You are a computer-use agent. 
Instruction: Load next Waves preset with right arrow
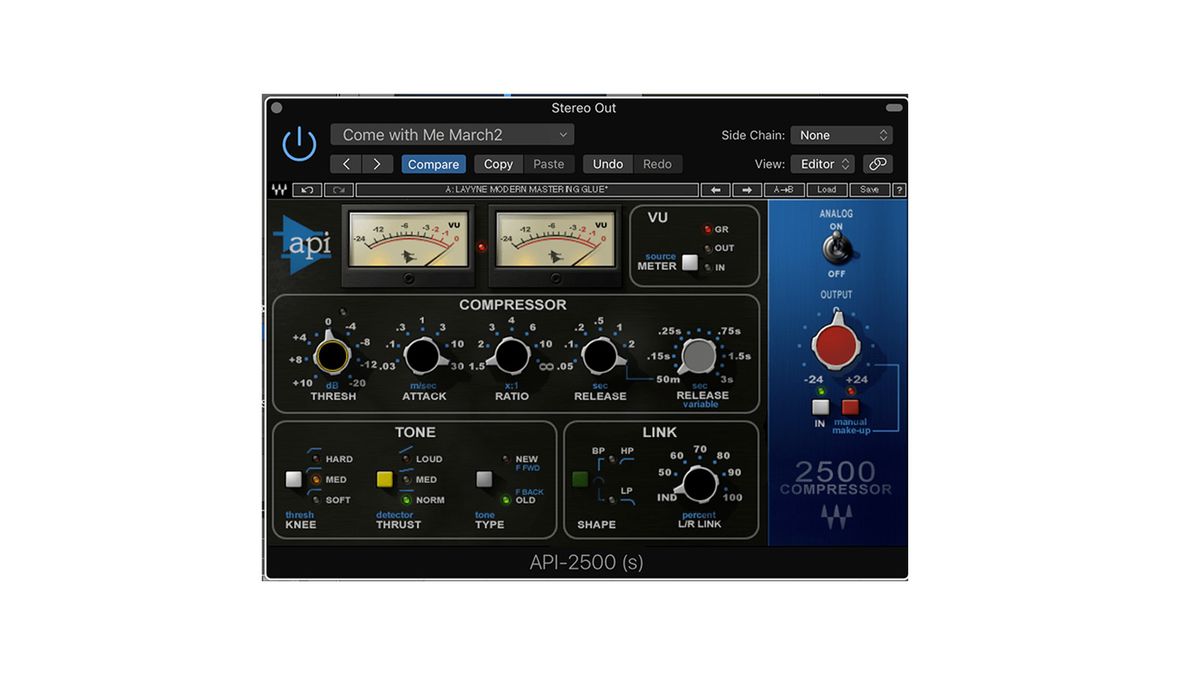point(747,190)
